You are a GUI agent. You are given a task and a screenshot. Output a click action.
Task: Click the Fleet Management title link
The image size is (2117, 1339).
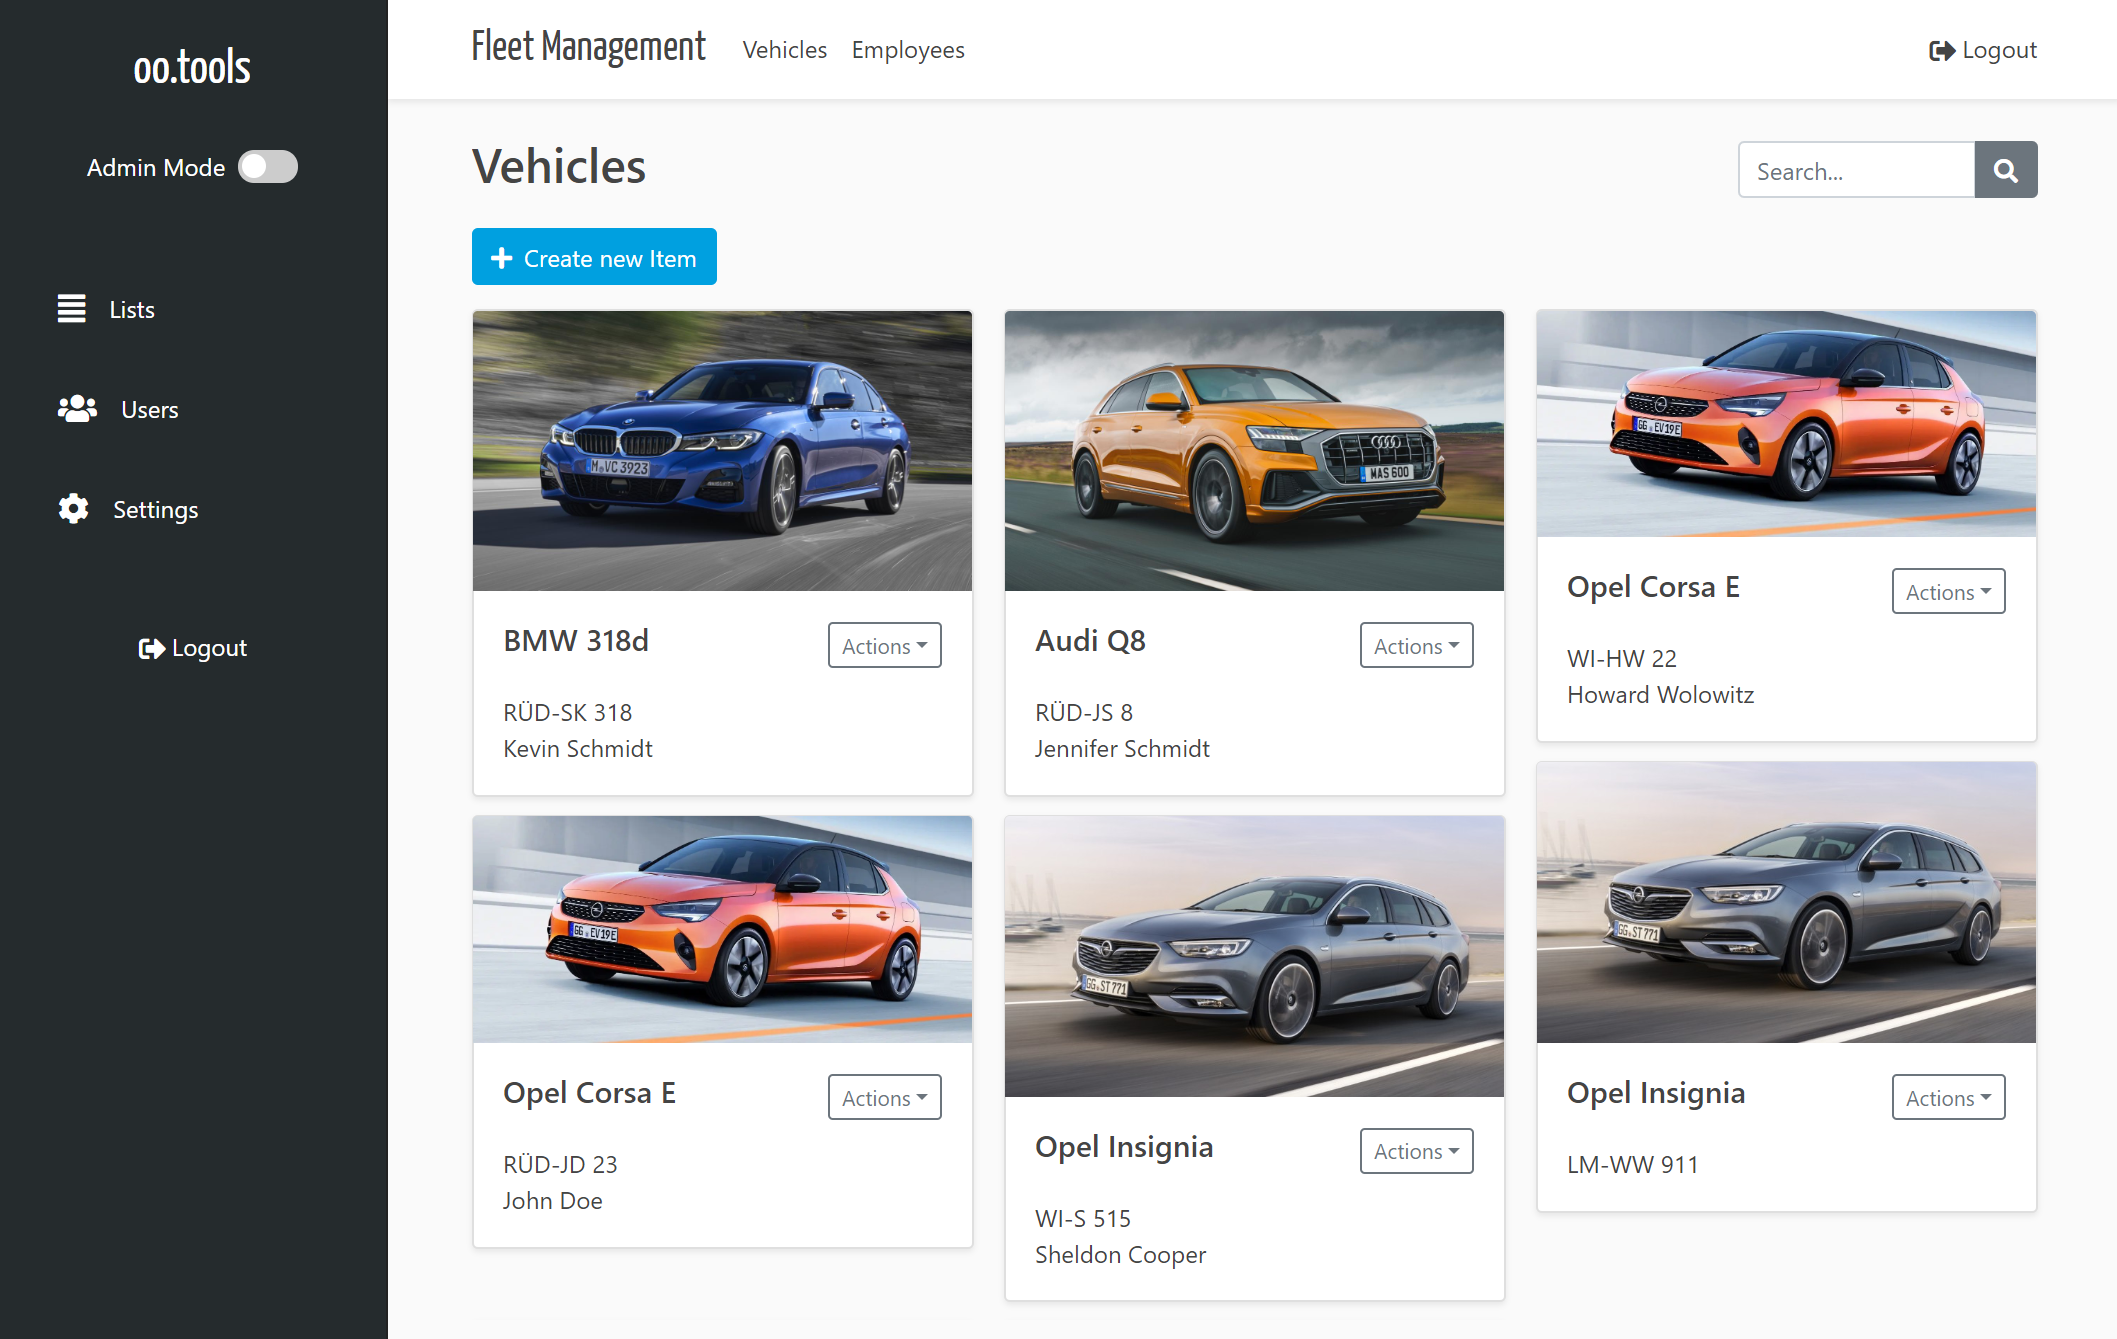[588, 47]
